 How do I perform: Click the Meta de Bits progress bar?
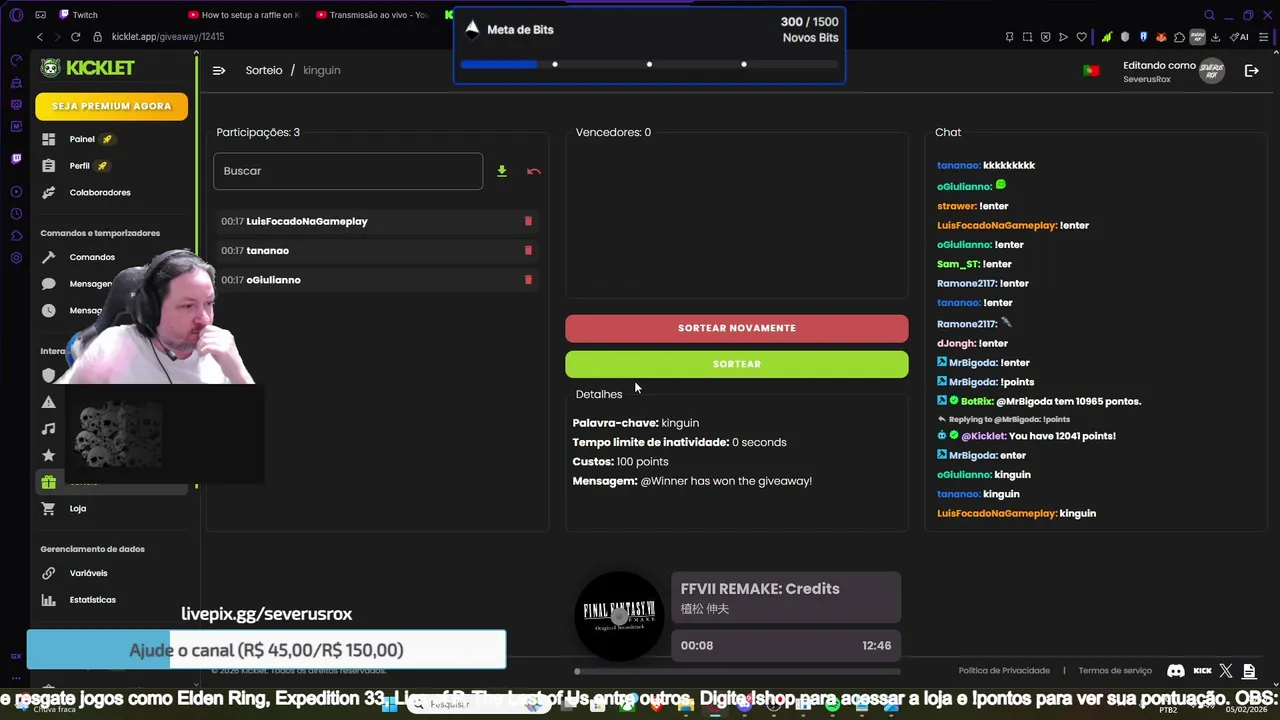point(649,64)
